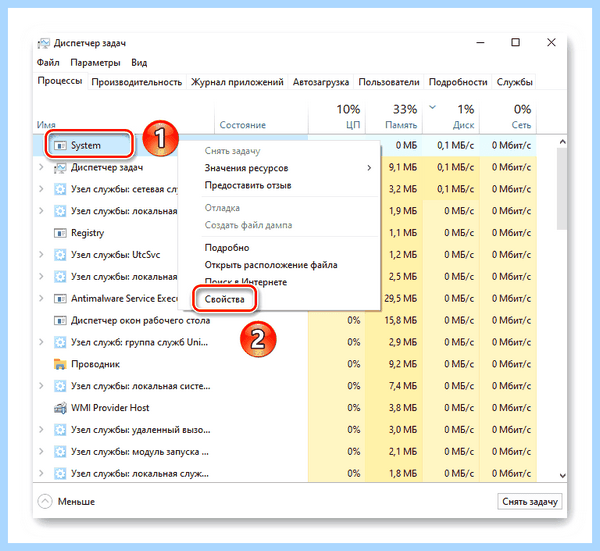Screen dimensions: 600x551
Task: Click the System process icon
Action: click(x=60, y=146)
